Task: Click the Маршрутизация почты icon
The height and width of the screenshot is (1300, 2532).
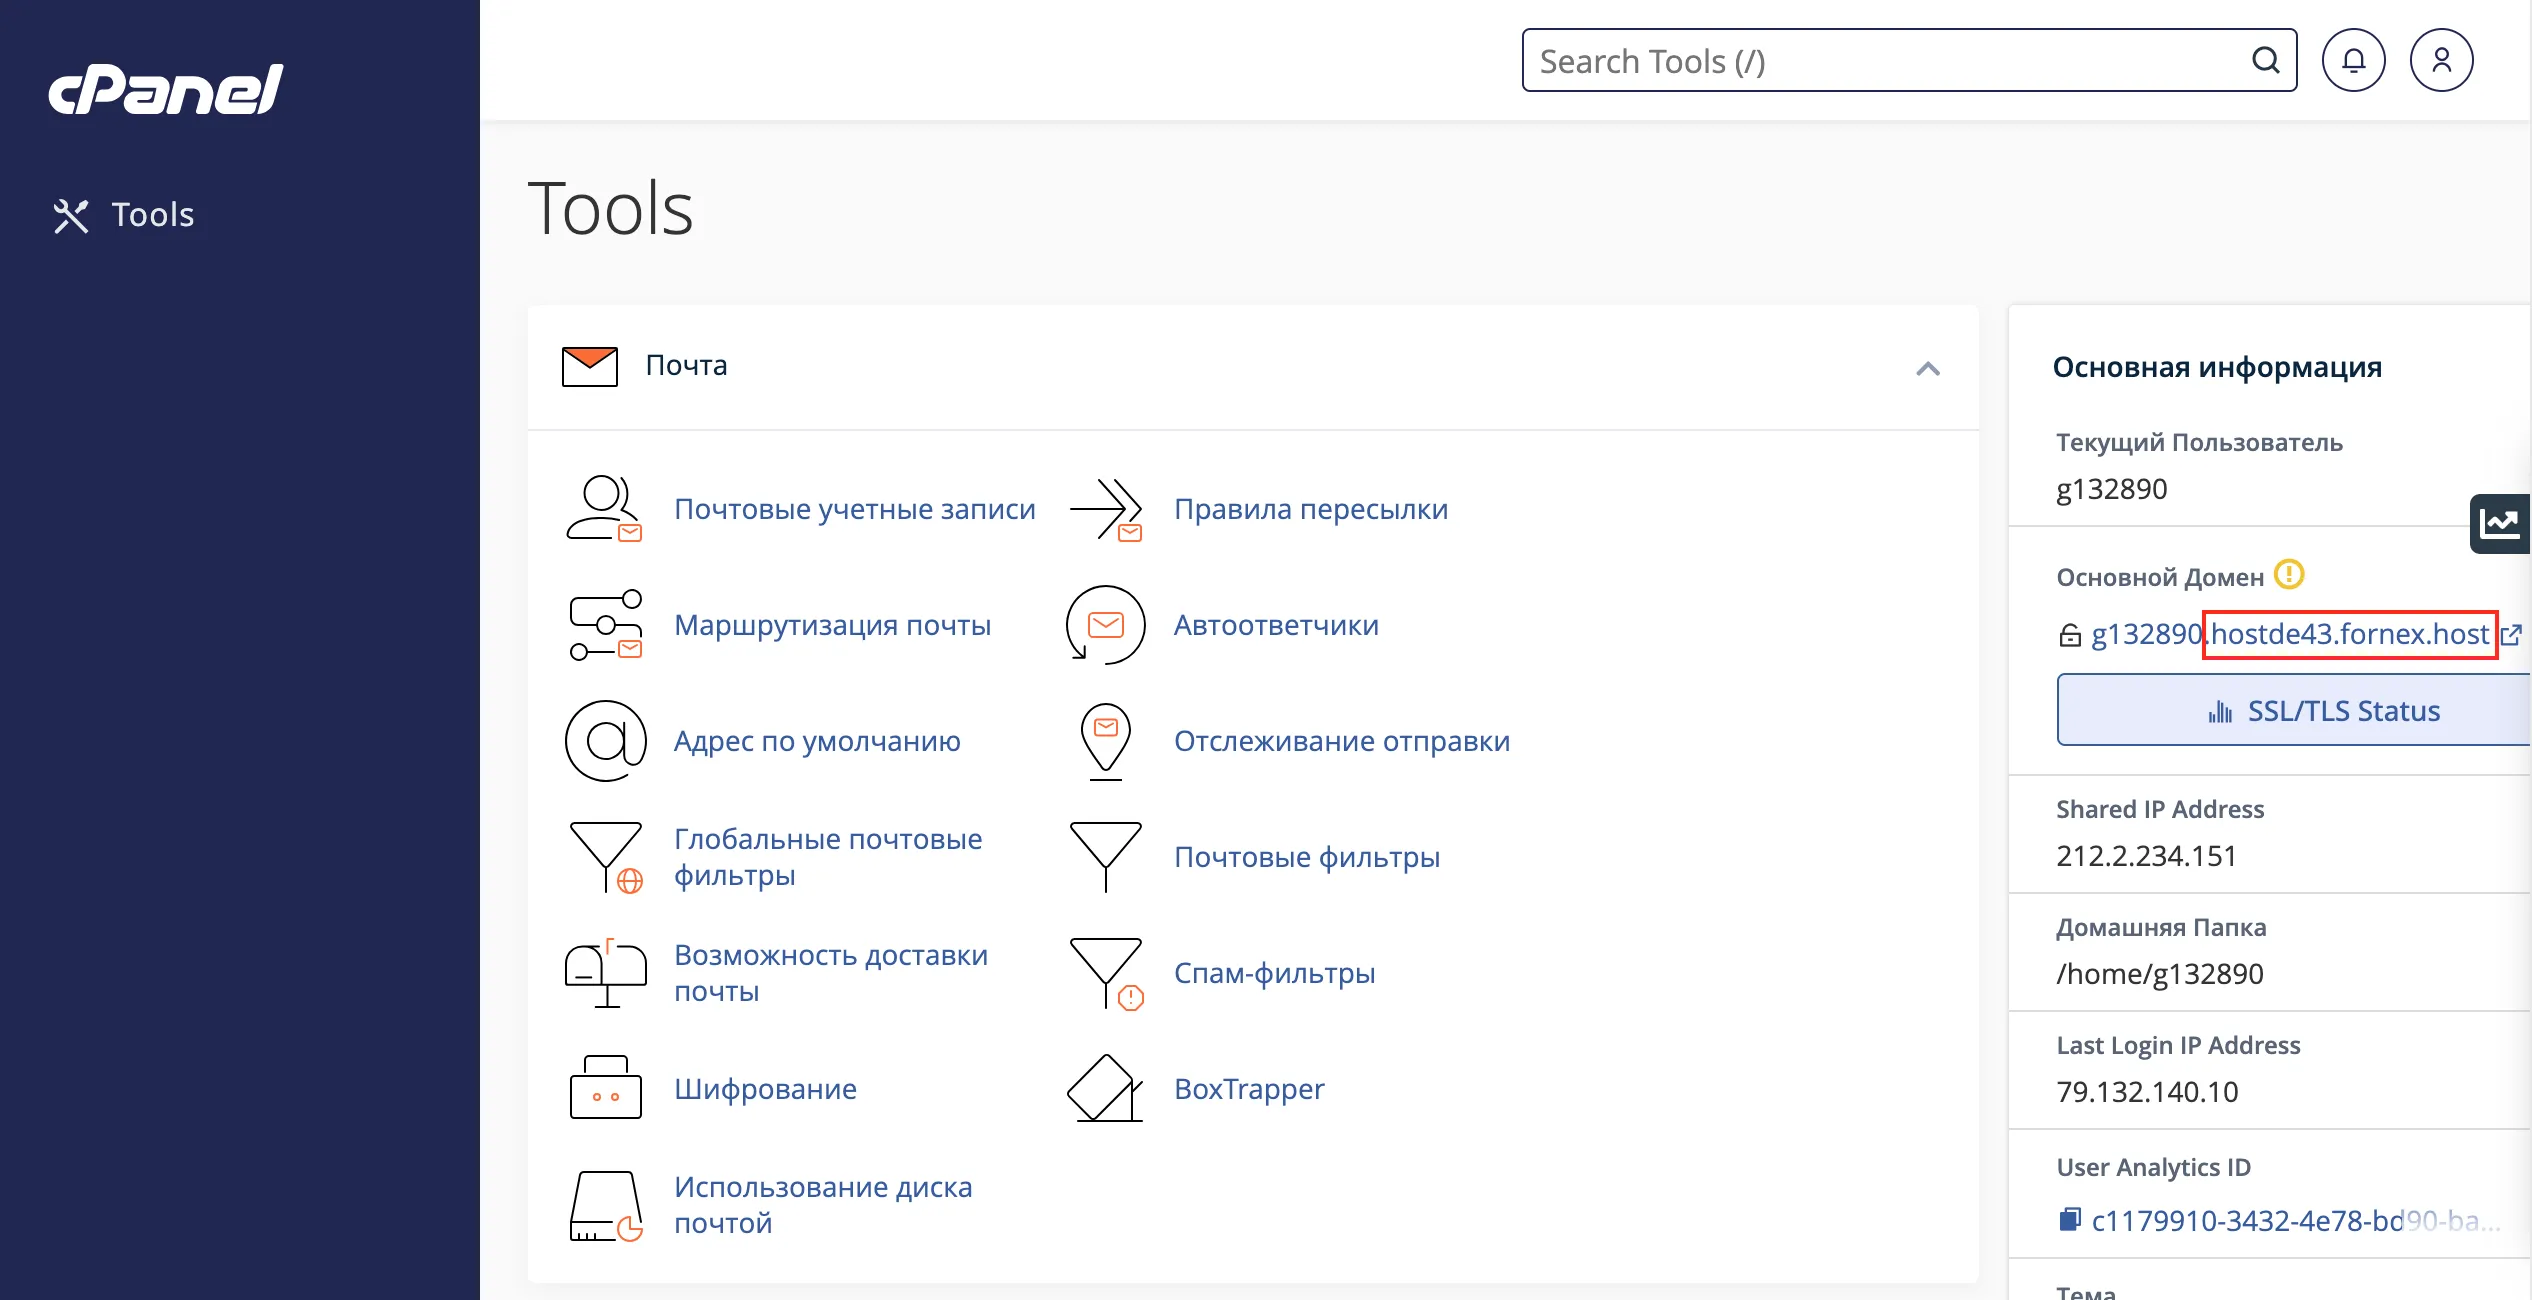Action: tap(604, 625)
